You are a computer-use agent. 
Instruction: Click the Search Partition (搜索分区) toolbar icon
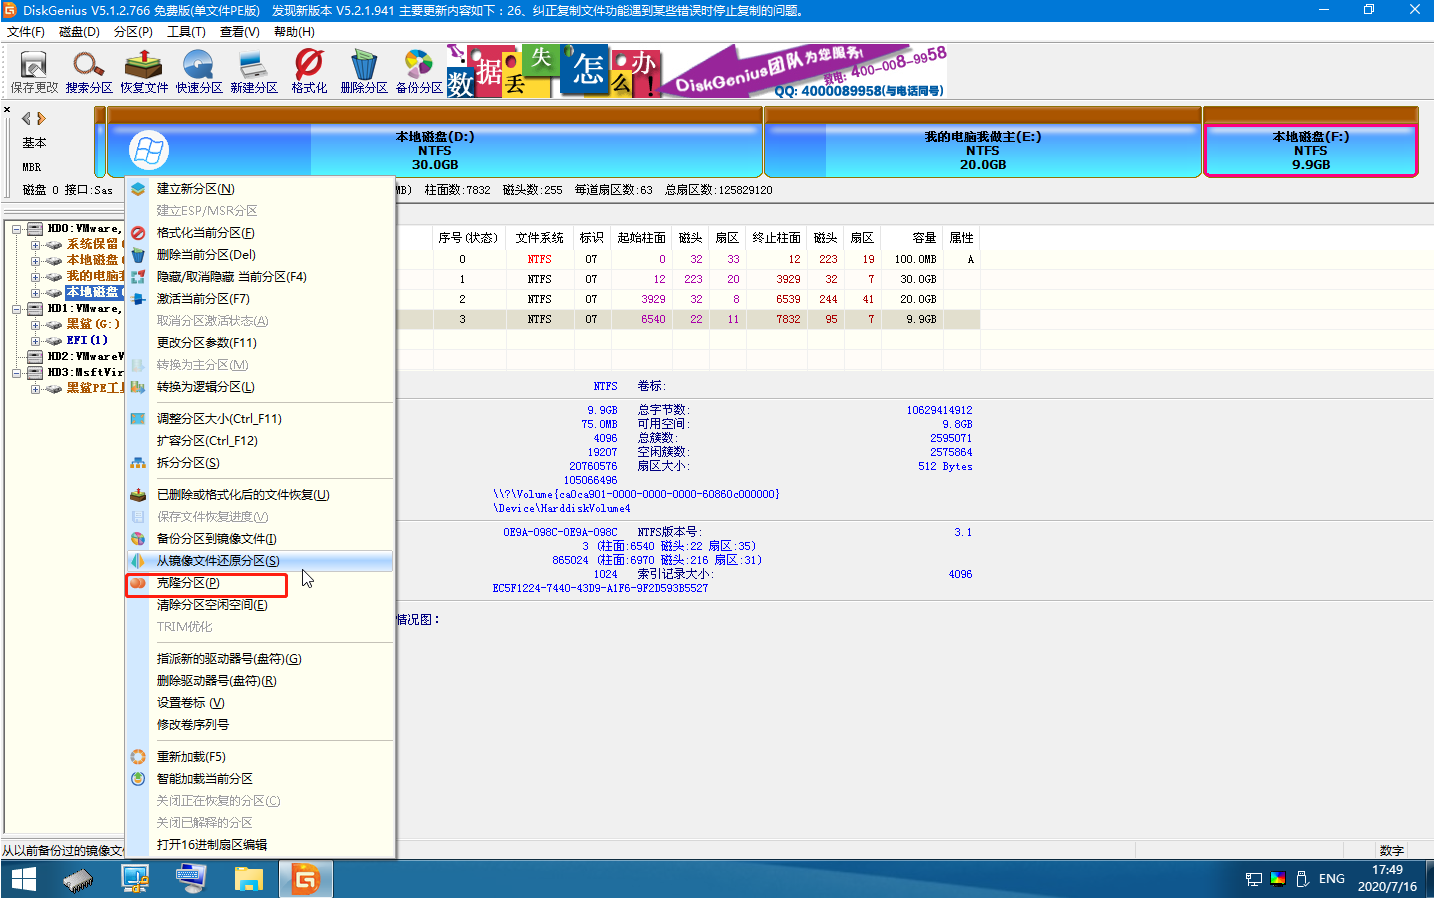tap(89, 72)
